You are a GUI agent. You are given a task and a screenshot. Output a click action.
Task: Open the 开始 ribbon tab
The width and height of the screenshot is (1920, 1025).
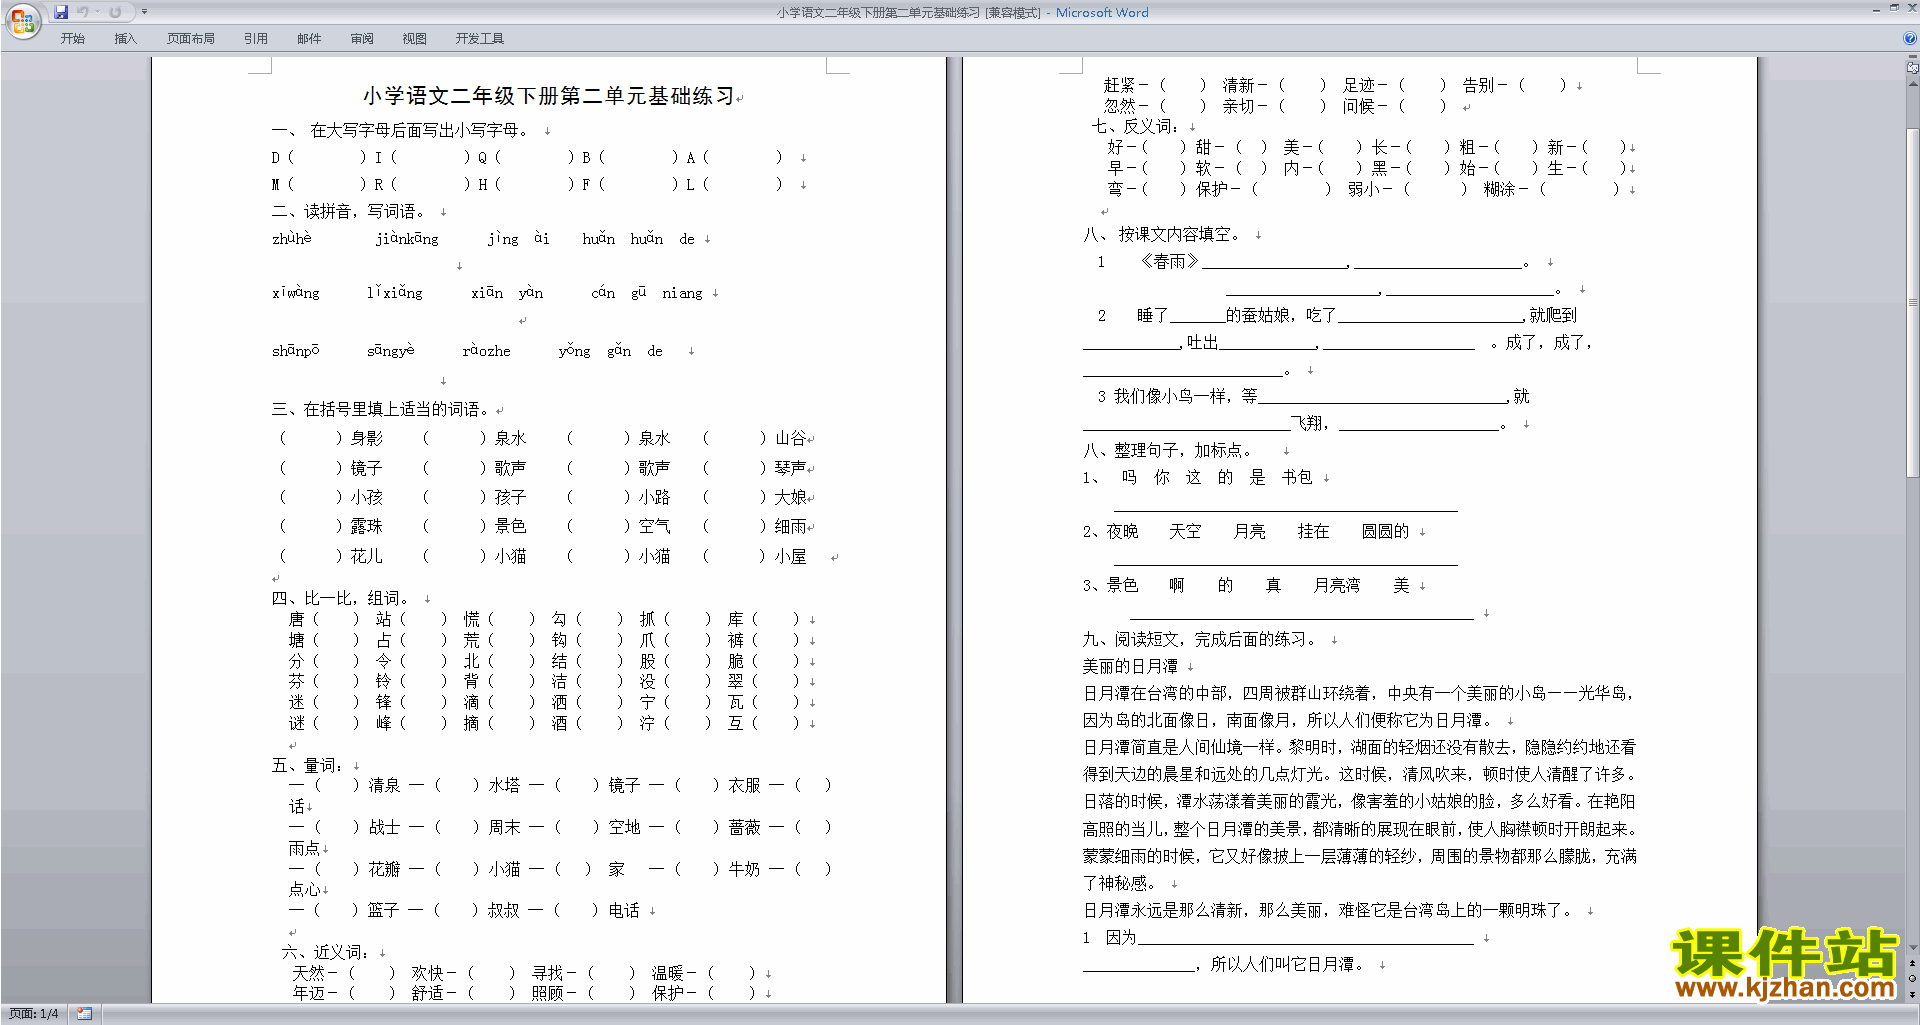click(72, 39)
